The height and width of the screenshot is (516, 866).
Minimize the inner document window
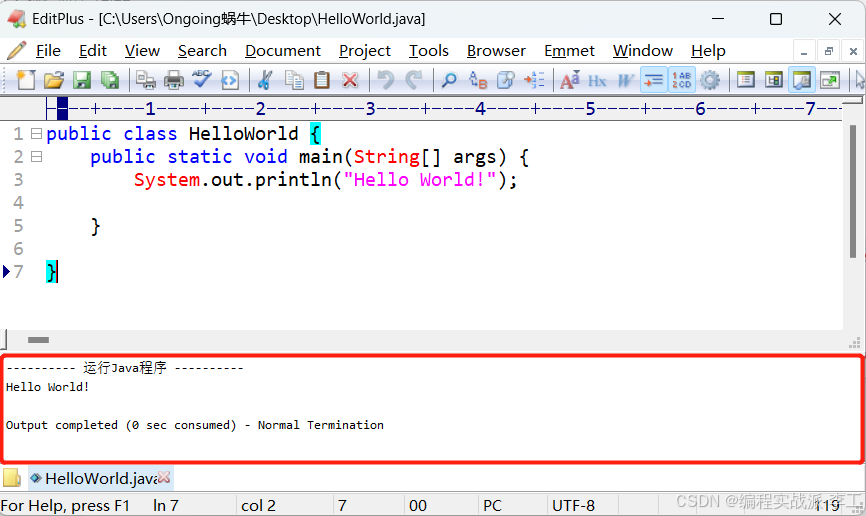pyautogui.click(x=804, y=51)
